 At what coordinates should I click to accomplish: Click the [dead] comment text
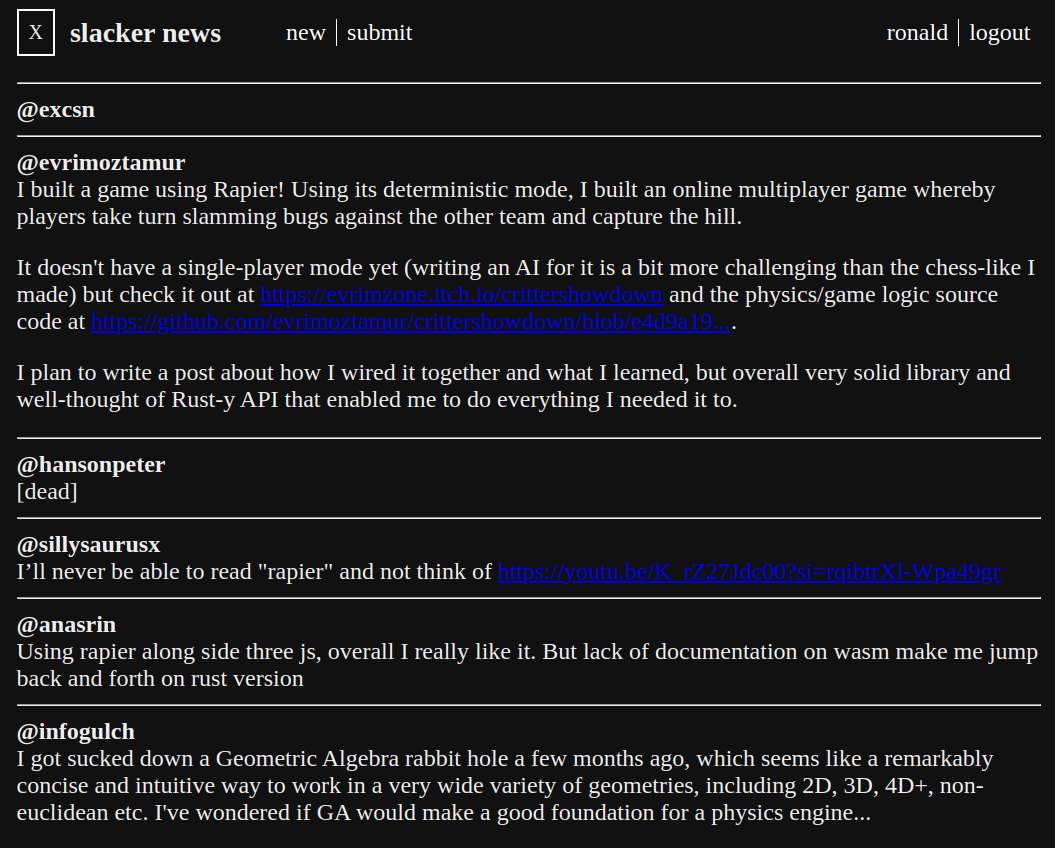pyautogui.click(x=47, y=491)
